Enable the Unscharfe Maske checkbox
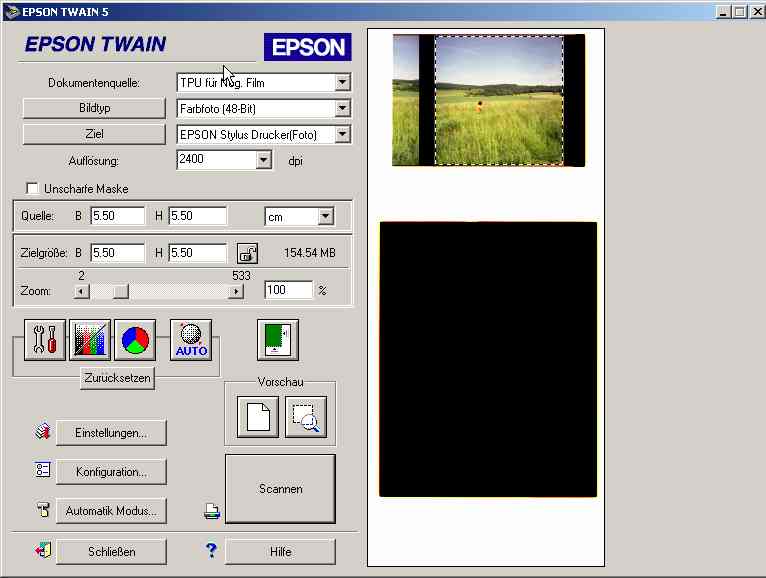 [32, 189]
